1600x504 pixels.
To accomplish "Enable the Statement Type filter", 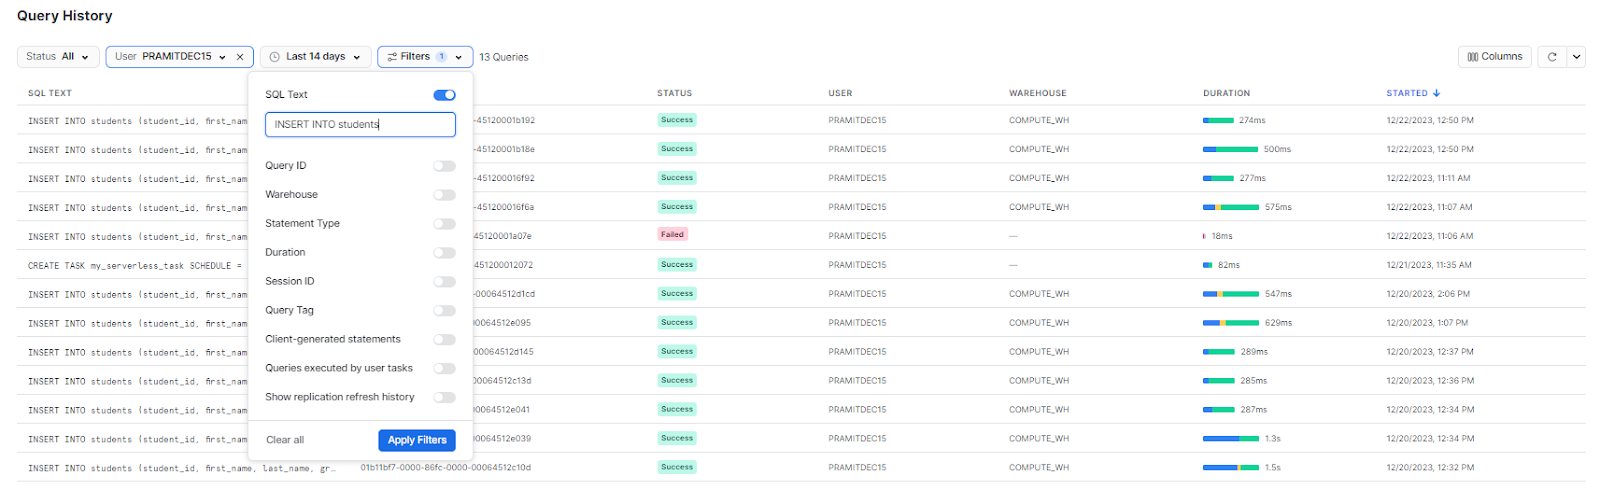I will coord(444,224).
